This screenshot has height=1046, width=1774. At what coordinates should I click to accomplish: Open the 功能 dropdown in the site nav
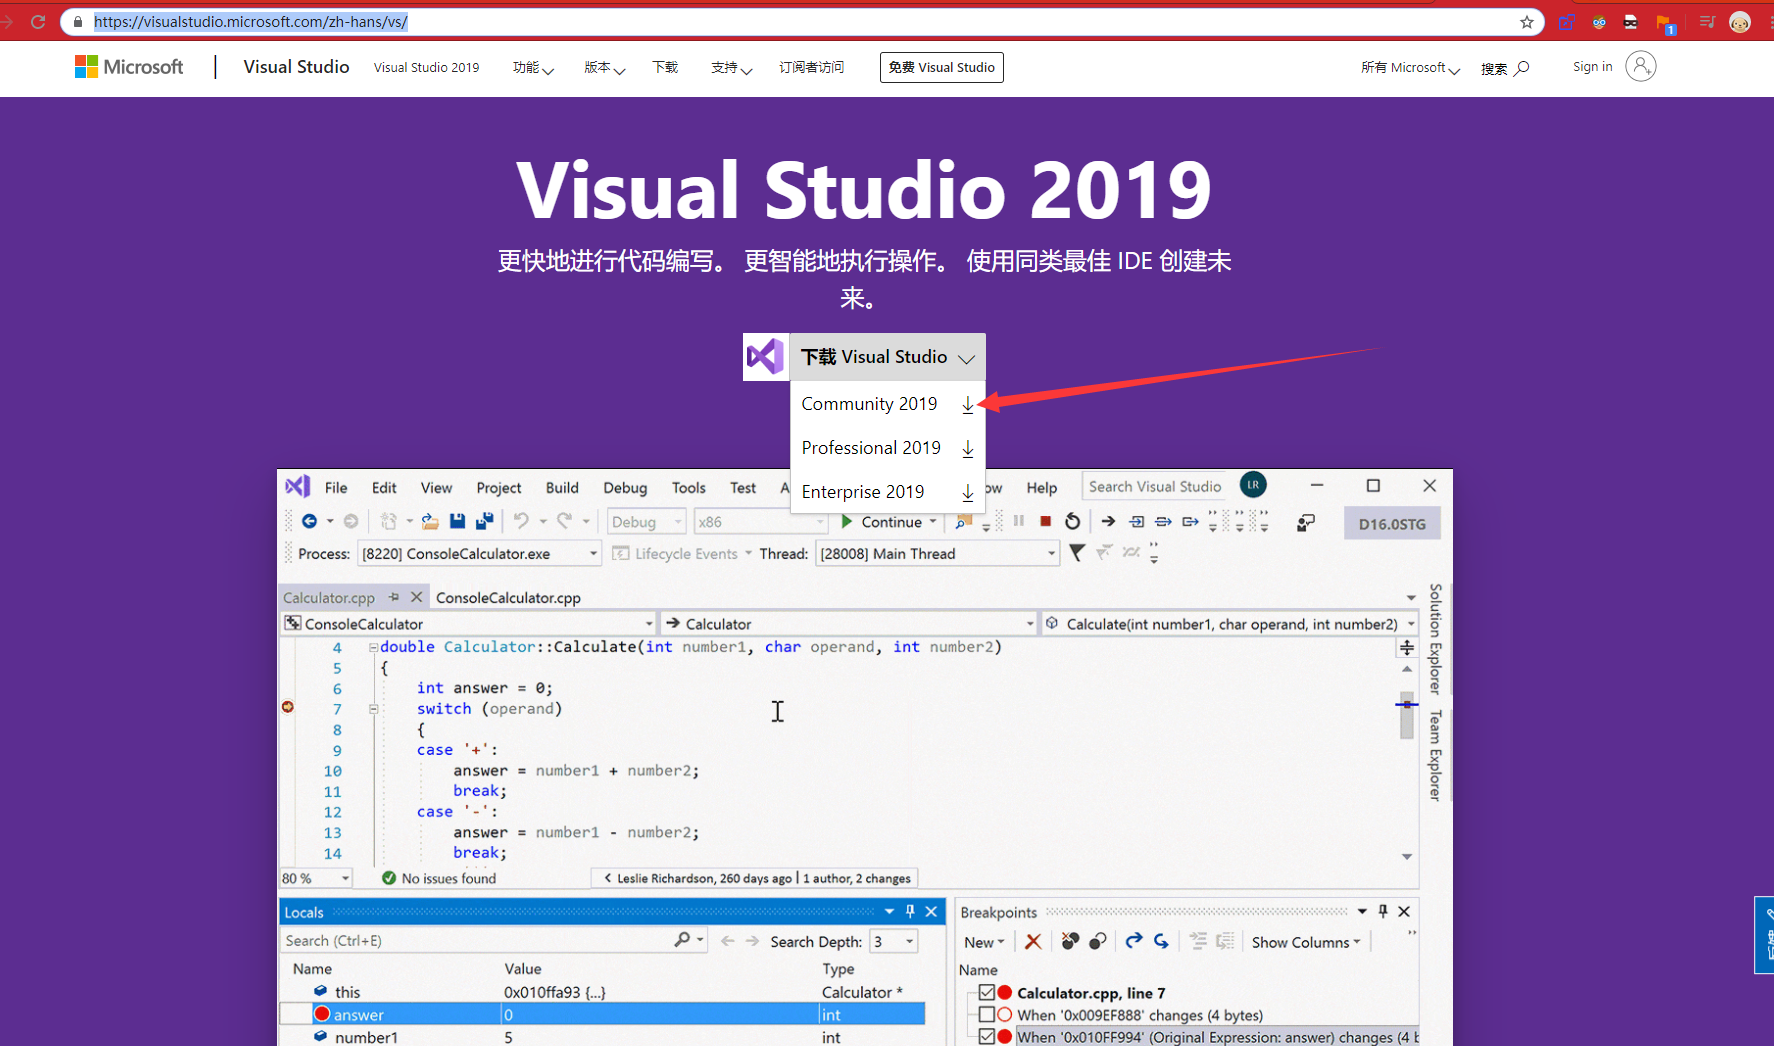pos(533,67)
